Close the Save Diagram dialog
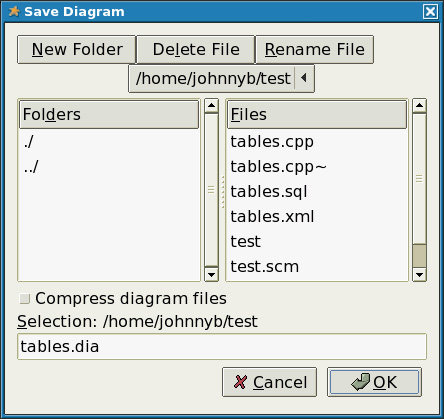Image resolution: width=444 pixels, height=419 pixels. click(430, 12)
